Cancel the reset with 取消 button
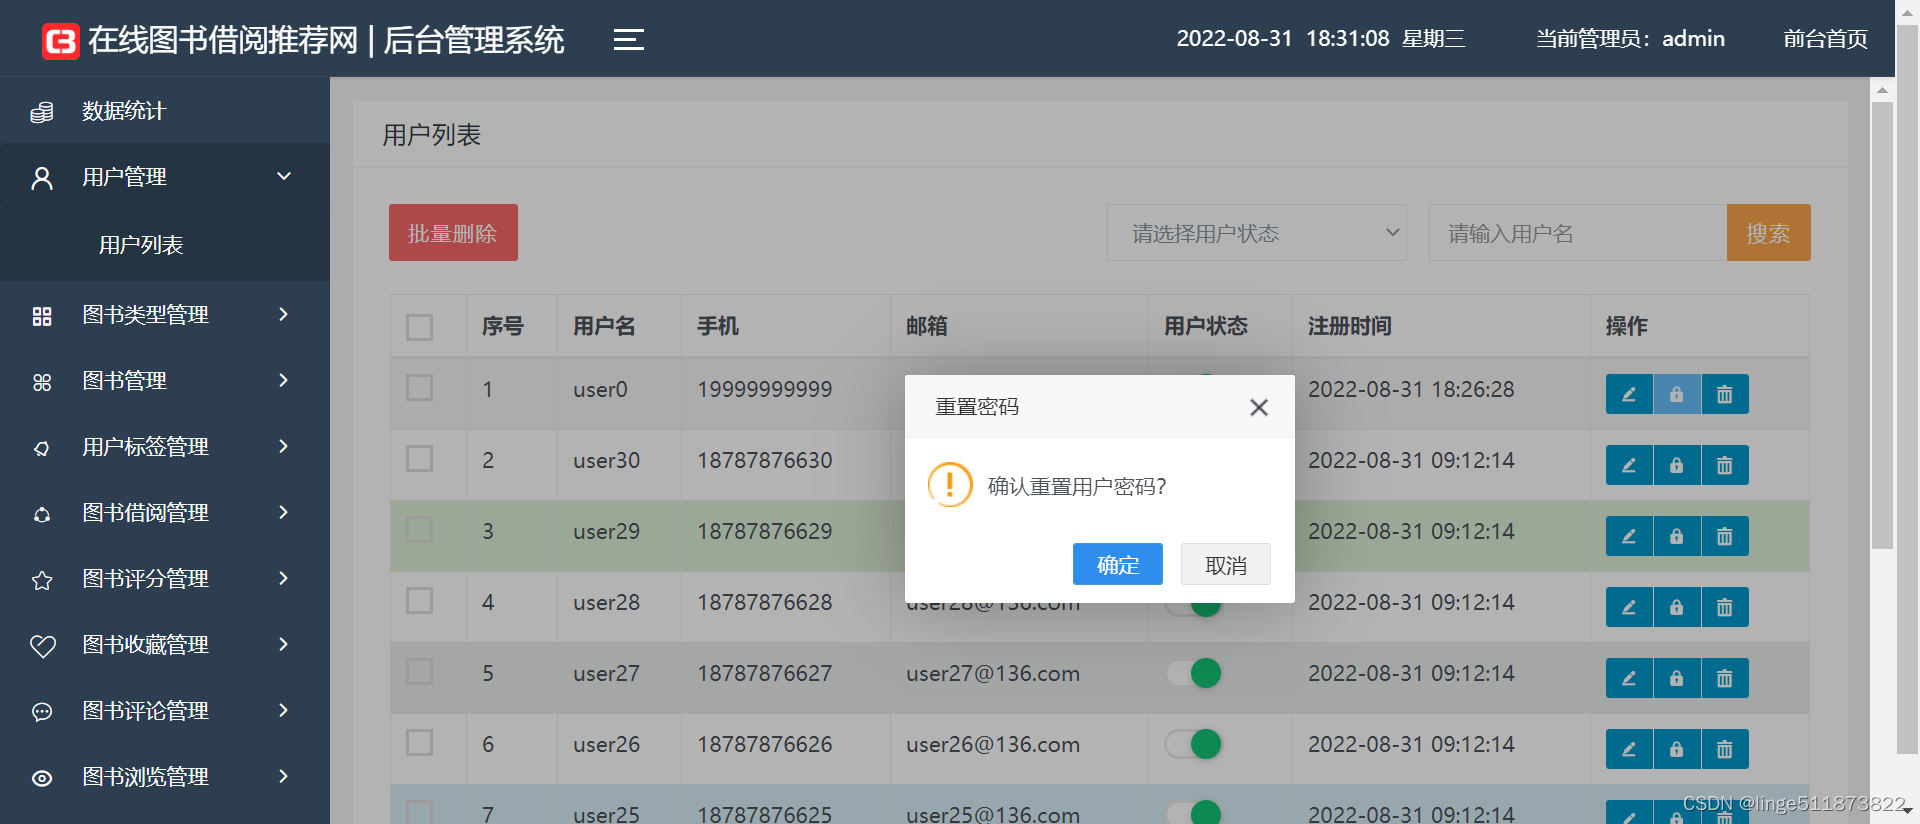 click(x=1226, y=565)
